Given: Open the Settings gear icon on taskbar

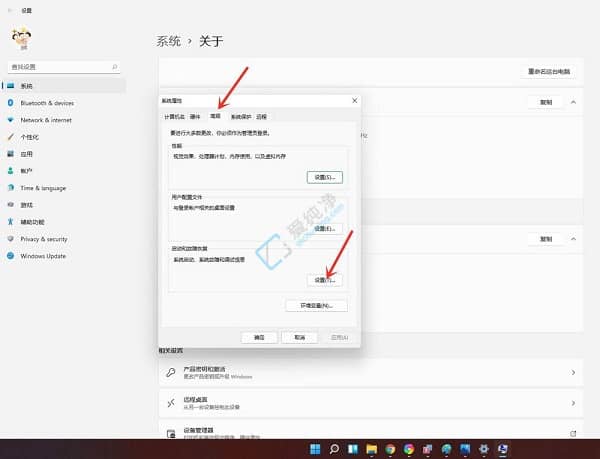Looking at the screenshot, I should [484, 449].
